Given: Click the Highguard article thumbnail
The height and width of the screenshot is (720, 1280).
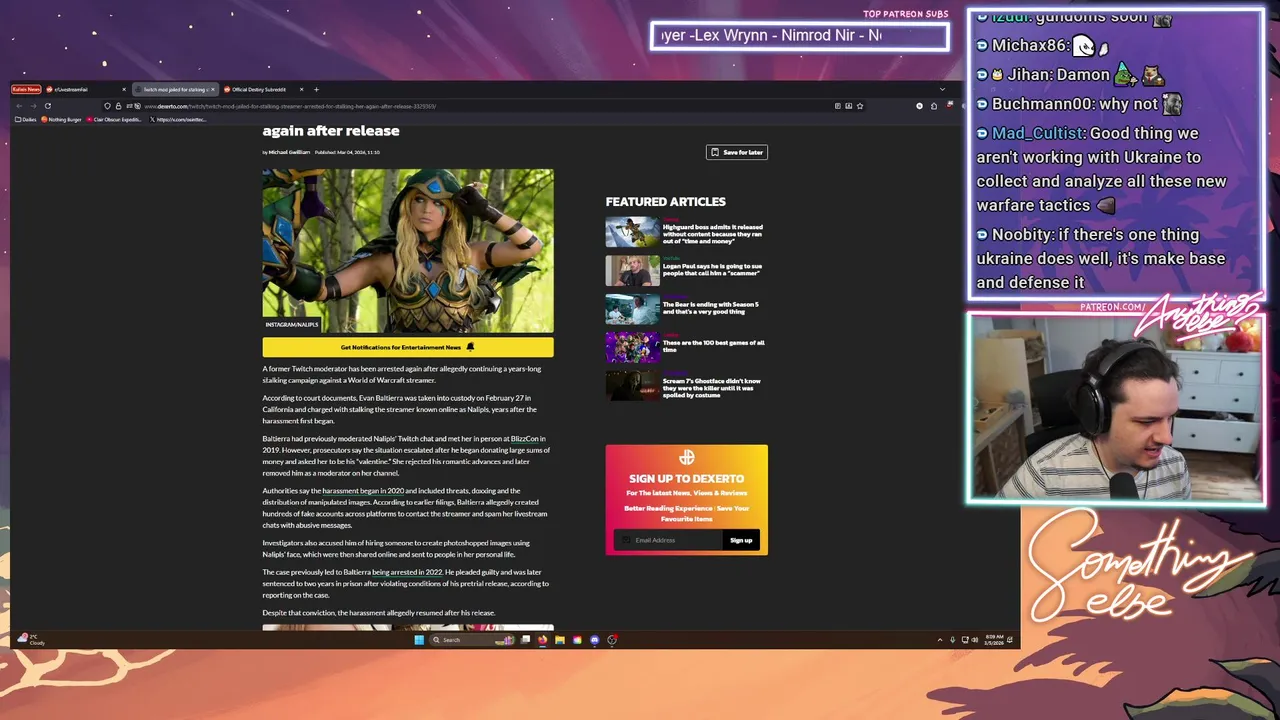Looking at the screenshot, I should click(x=632, y=232).
